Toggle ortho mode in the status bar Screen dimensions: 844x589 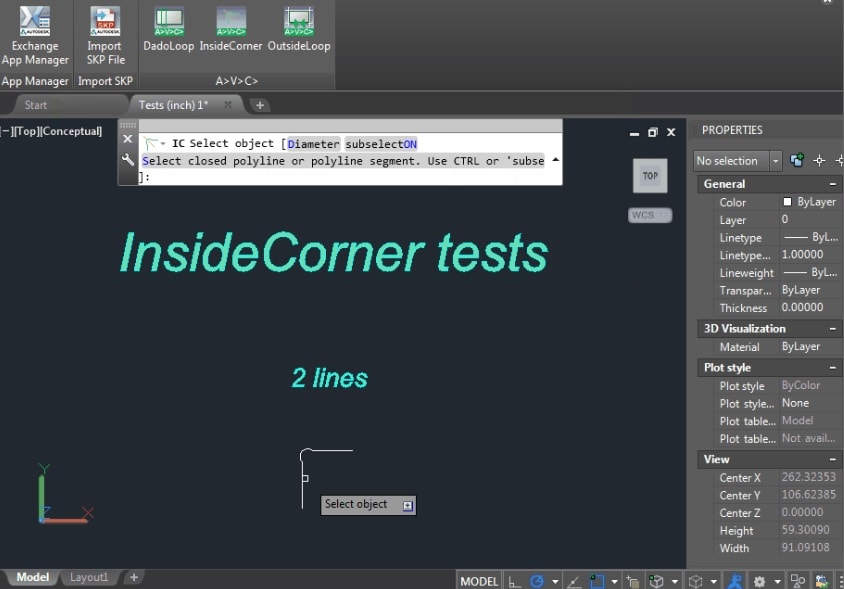pos(513,580)
